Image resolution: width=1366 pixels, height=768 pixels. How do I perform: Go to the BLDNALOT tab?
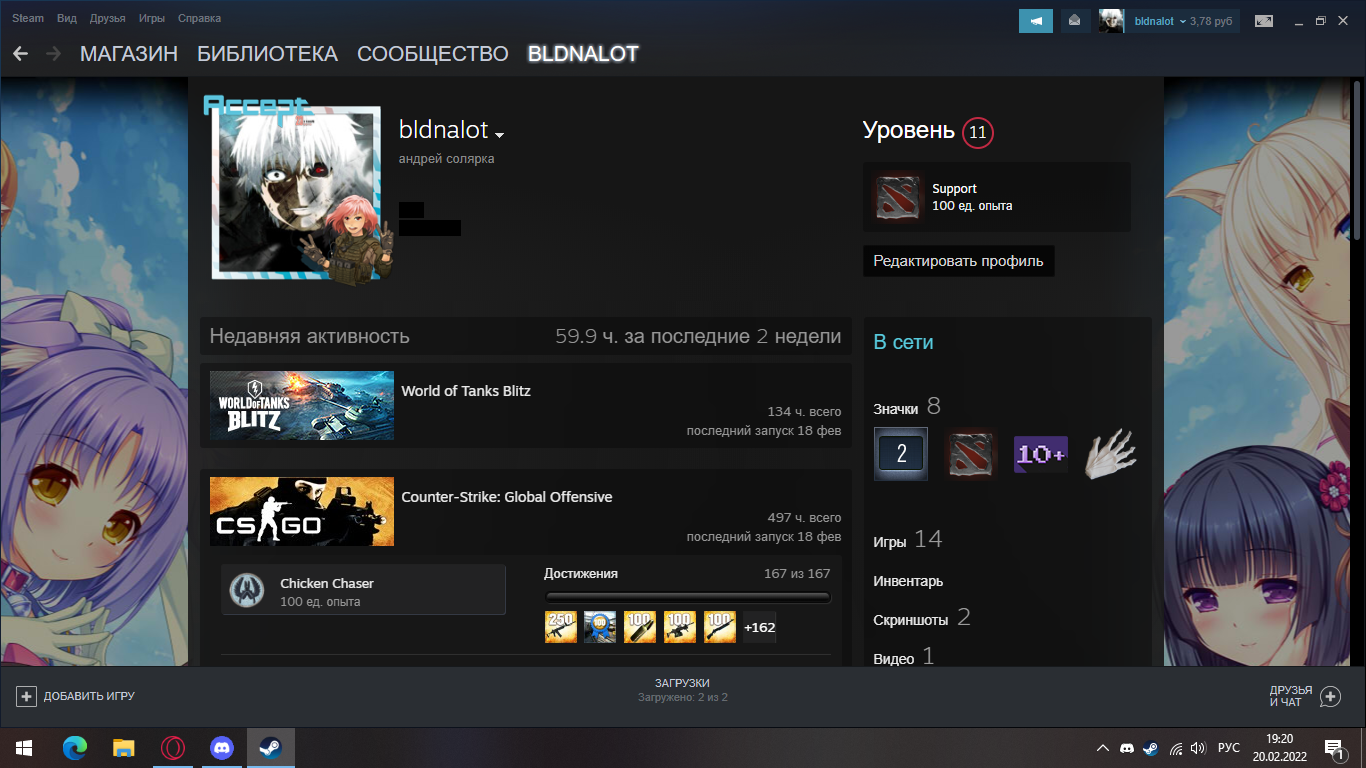click(x=583, y=54)
